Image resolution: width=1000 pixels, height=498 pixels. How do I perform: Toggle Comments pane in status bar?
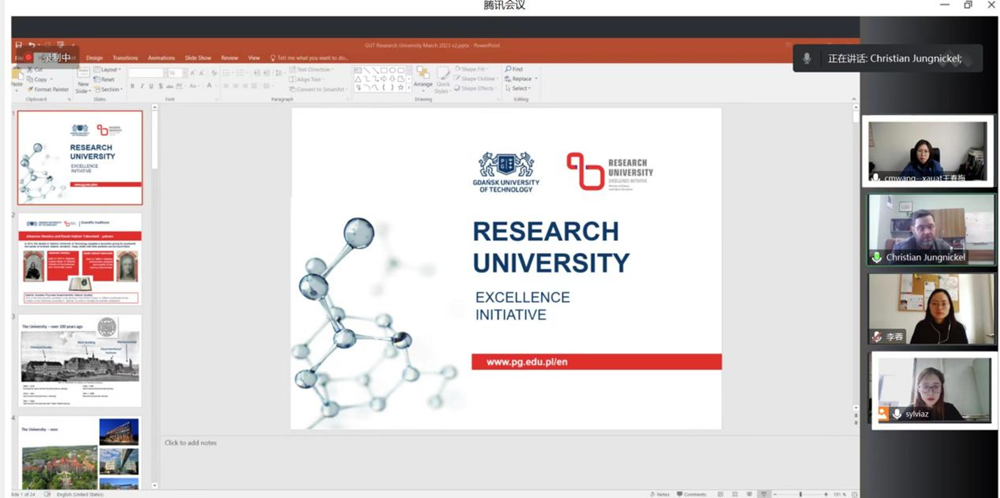691,494
